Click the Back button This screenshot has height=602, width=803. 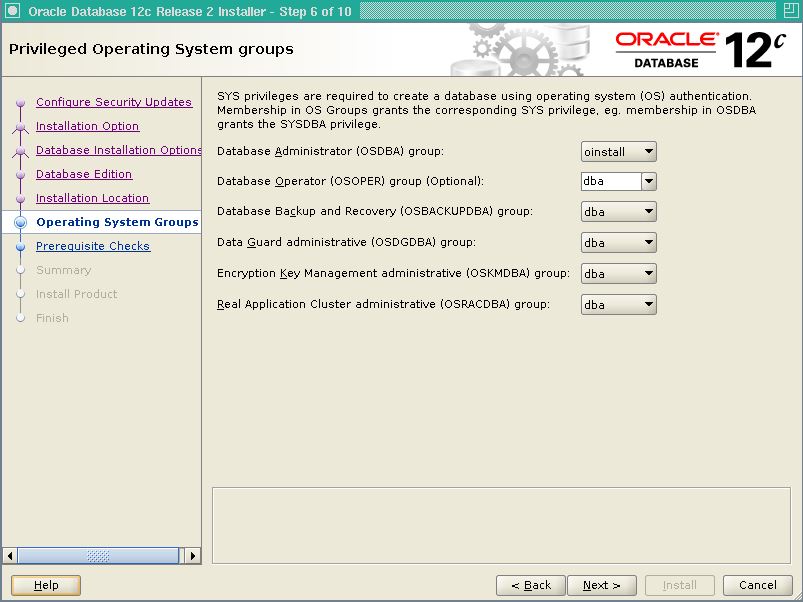(531, 585)
